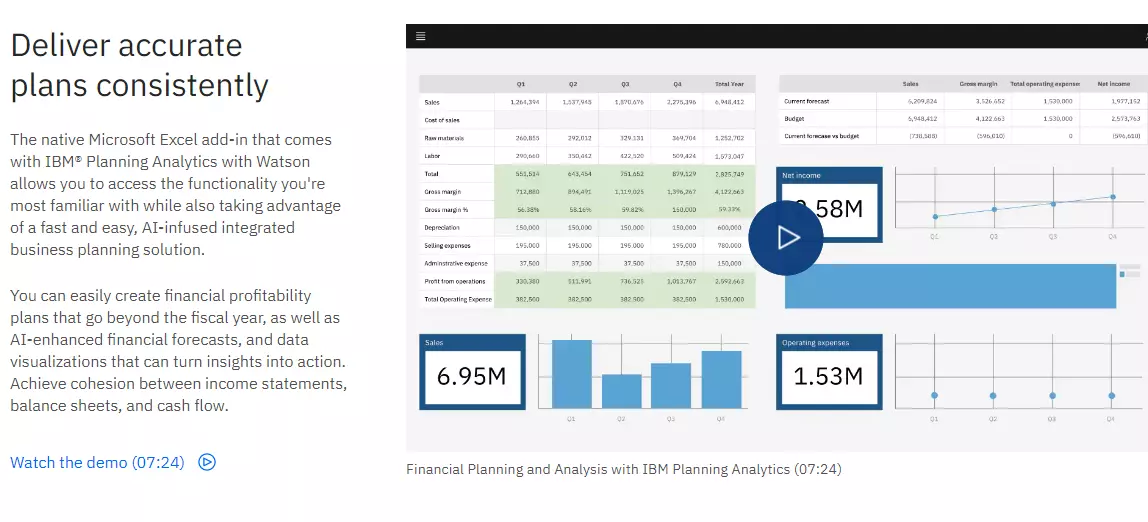Click the Operating expenses 1.53M card
1148x522 pixels.
(830, 372)
